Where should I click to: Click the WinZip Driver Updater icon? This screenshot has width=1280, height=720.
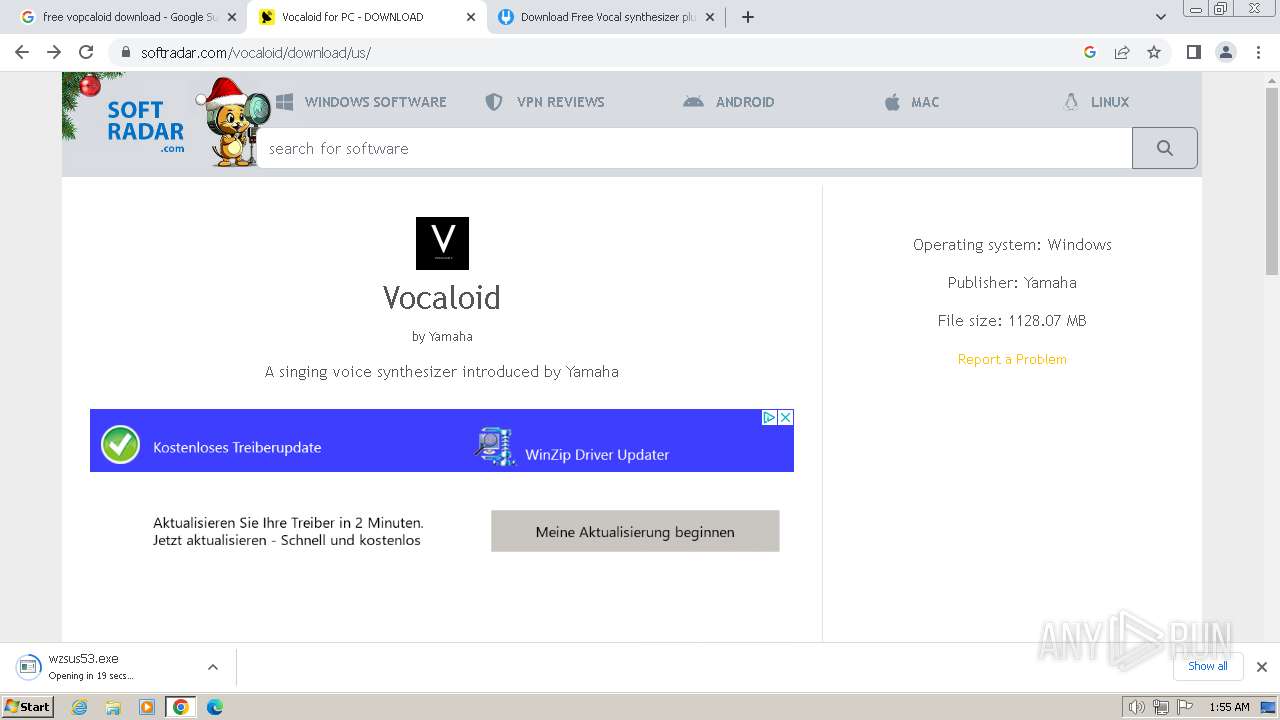pyautogui.click(x=496, y=446)
